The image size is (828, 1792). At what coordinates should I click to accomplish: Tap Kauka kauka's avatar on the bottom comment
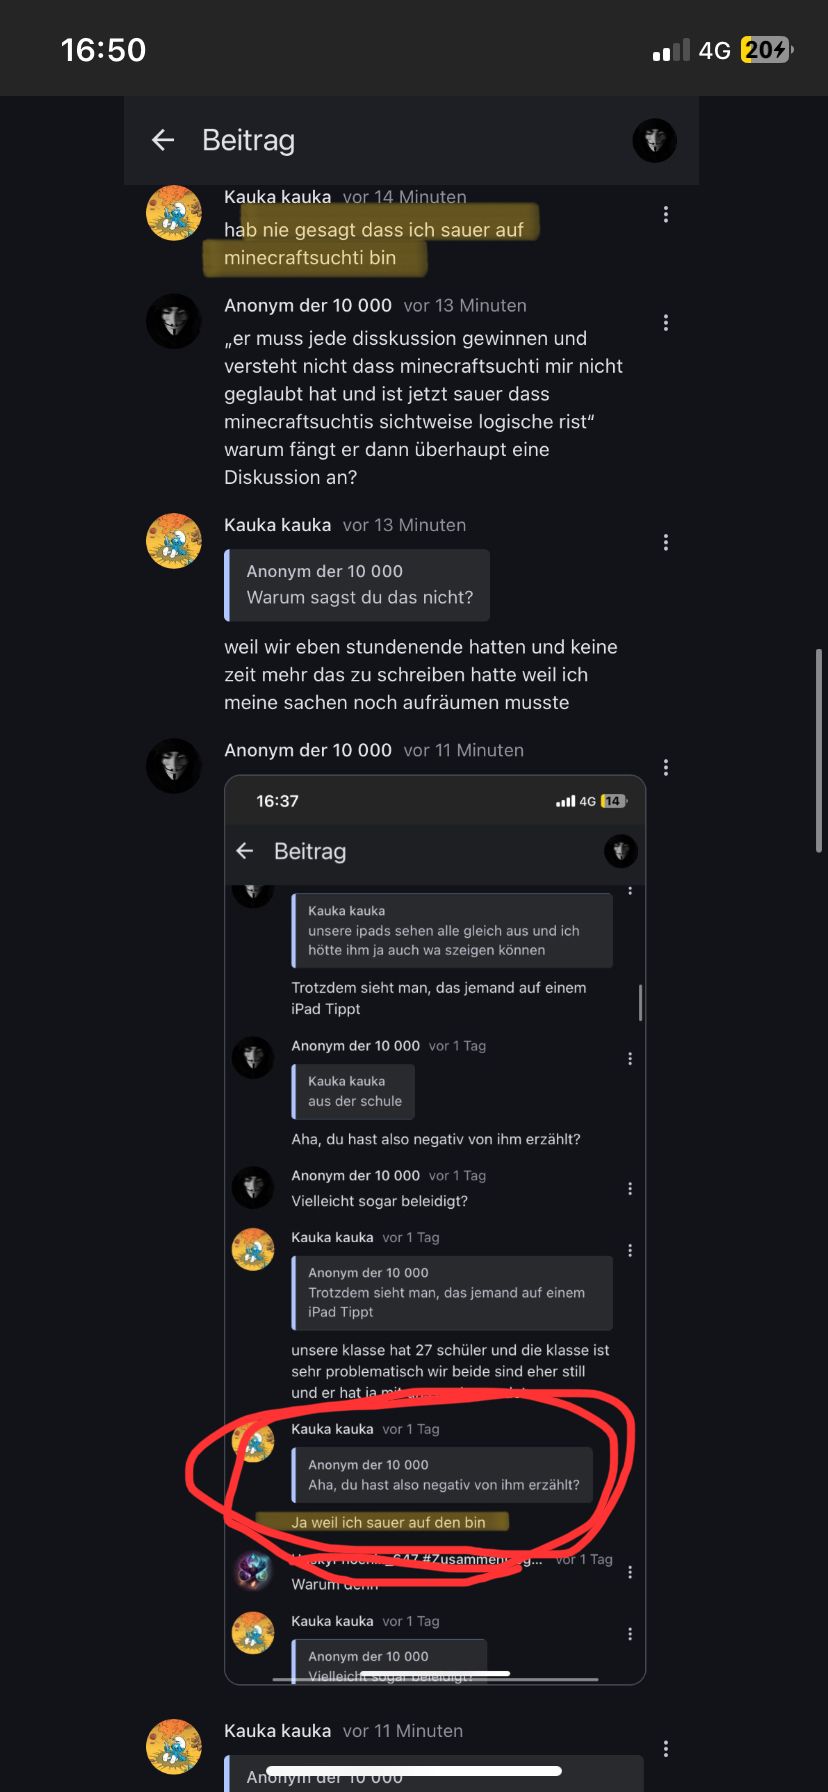click(174, 1746)
